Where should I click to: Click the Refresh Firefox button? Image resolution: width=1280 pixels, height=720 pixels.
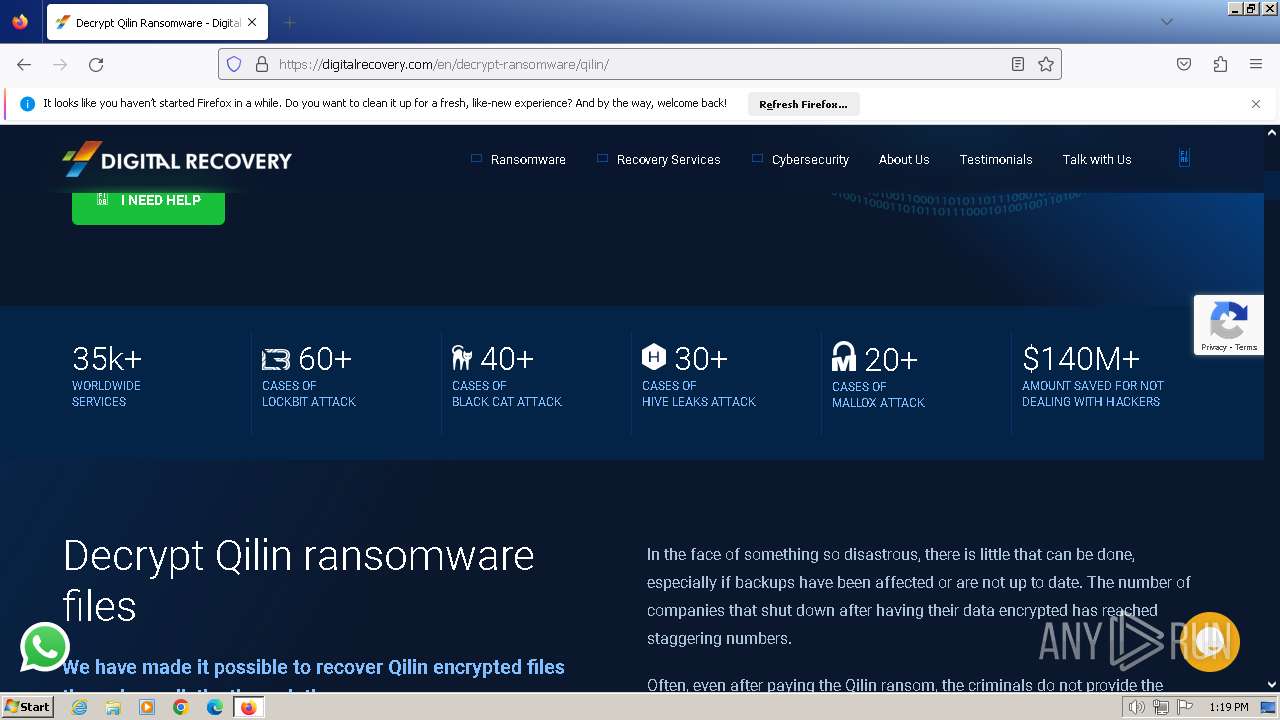click(x=803, y=104)
